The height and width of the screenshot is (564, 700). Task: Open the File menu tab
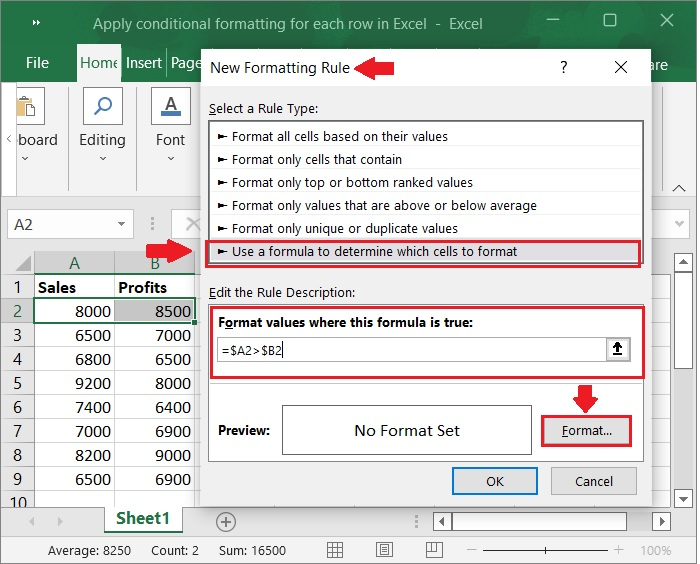click(x=37, y=63)
